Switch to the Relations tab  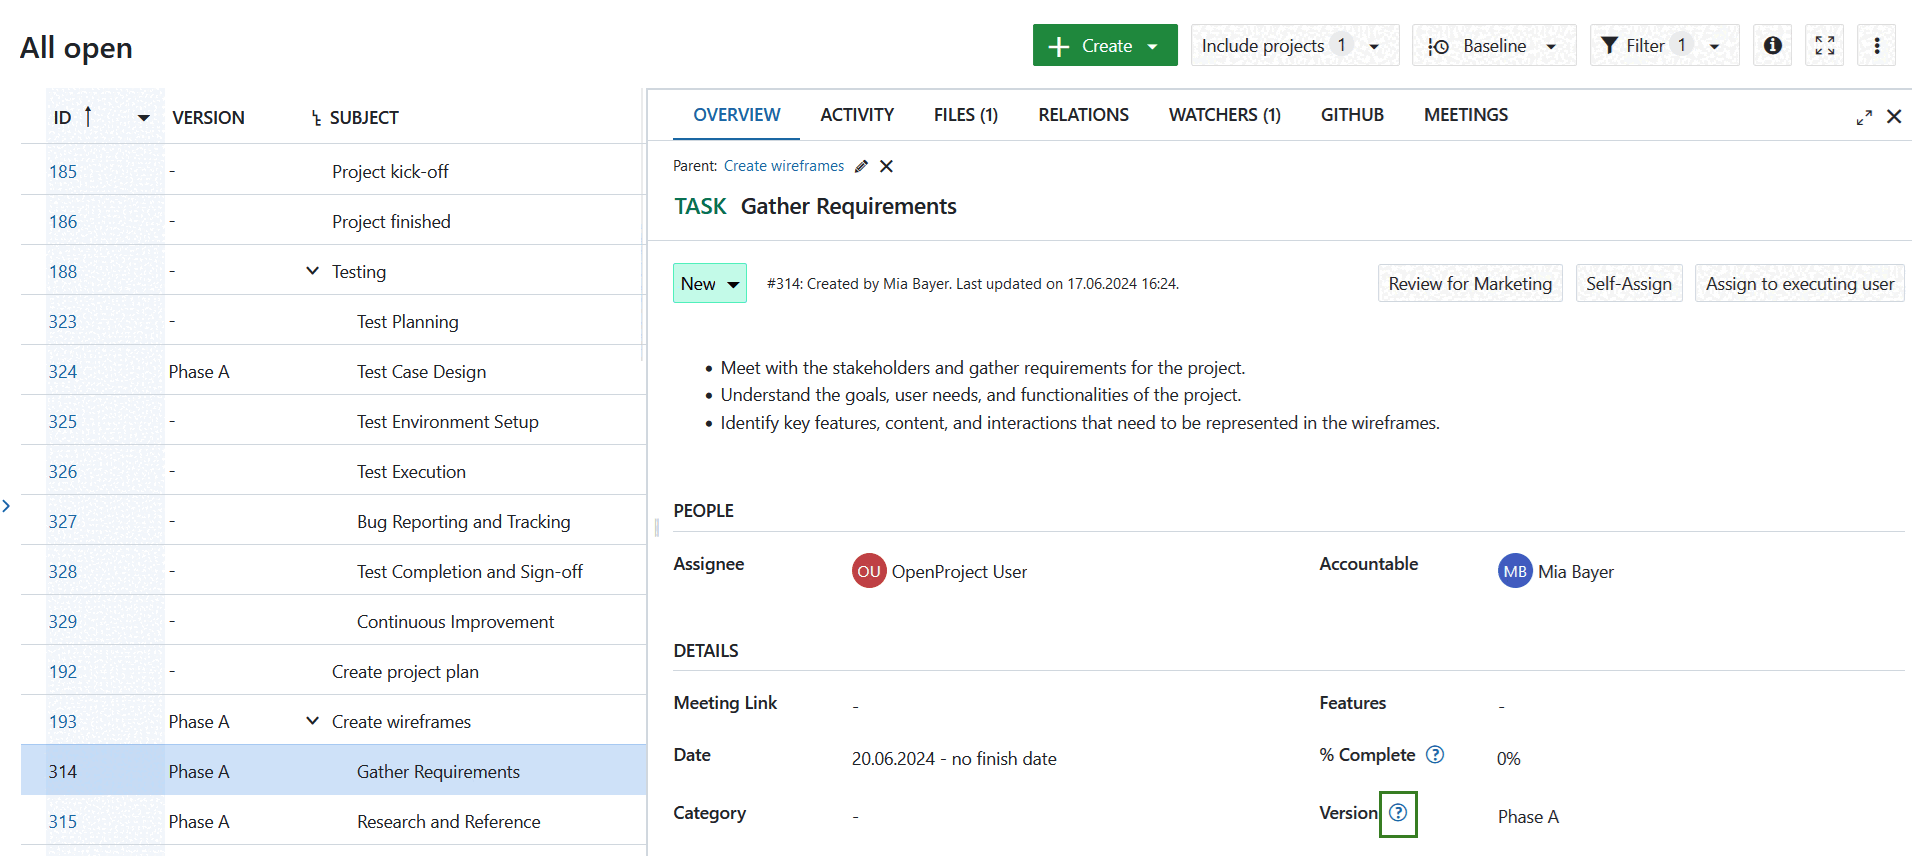[1083, 115]
